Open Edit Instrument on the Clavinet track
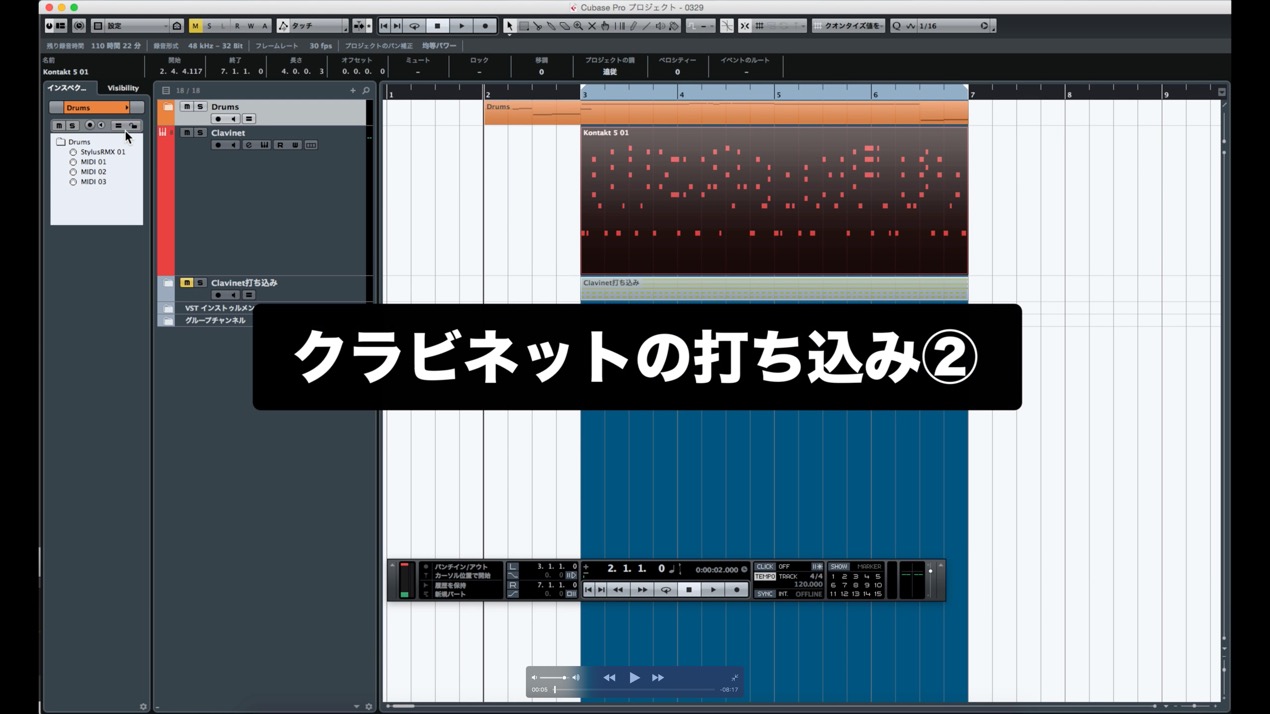Viewport: 1270px width, 714px height. [x=264, y=145]
